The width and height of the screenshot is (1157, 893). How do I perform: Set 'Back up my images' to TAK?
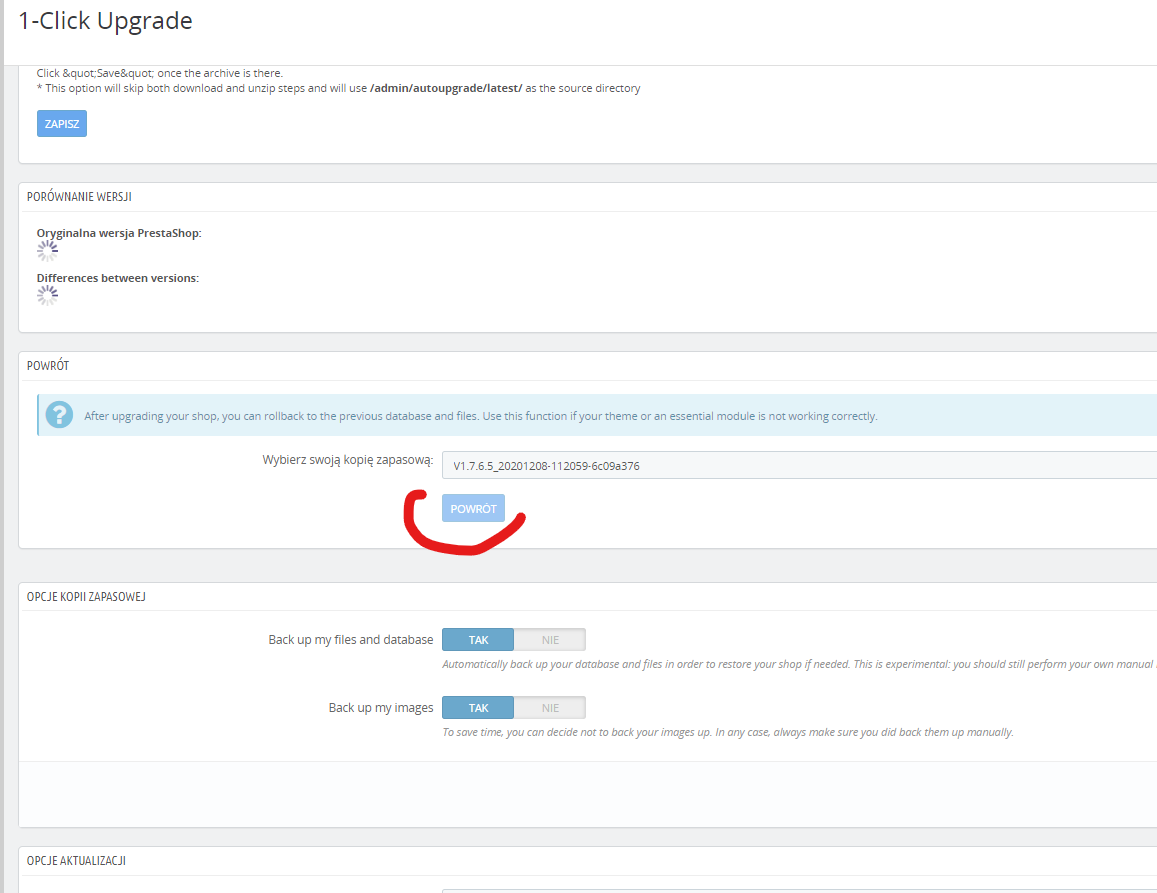click(x=478, y=708)
